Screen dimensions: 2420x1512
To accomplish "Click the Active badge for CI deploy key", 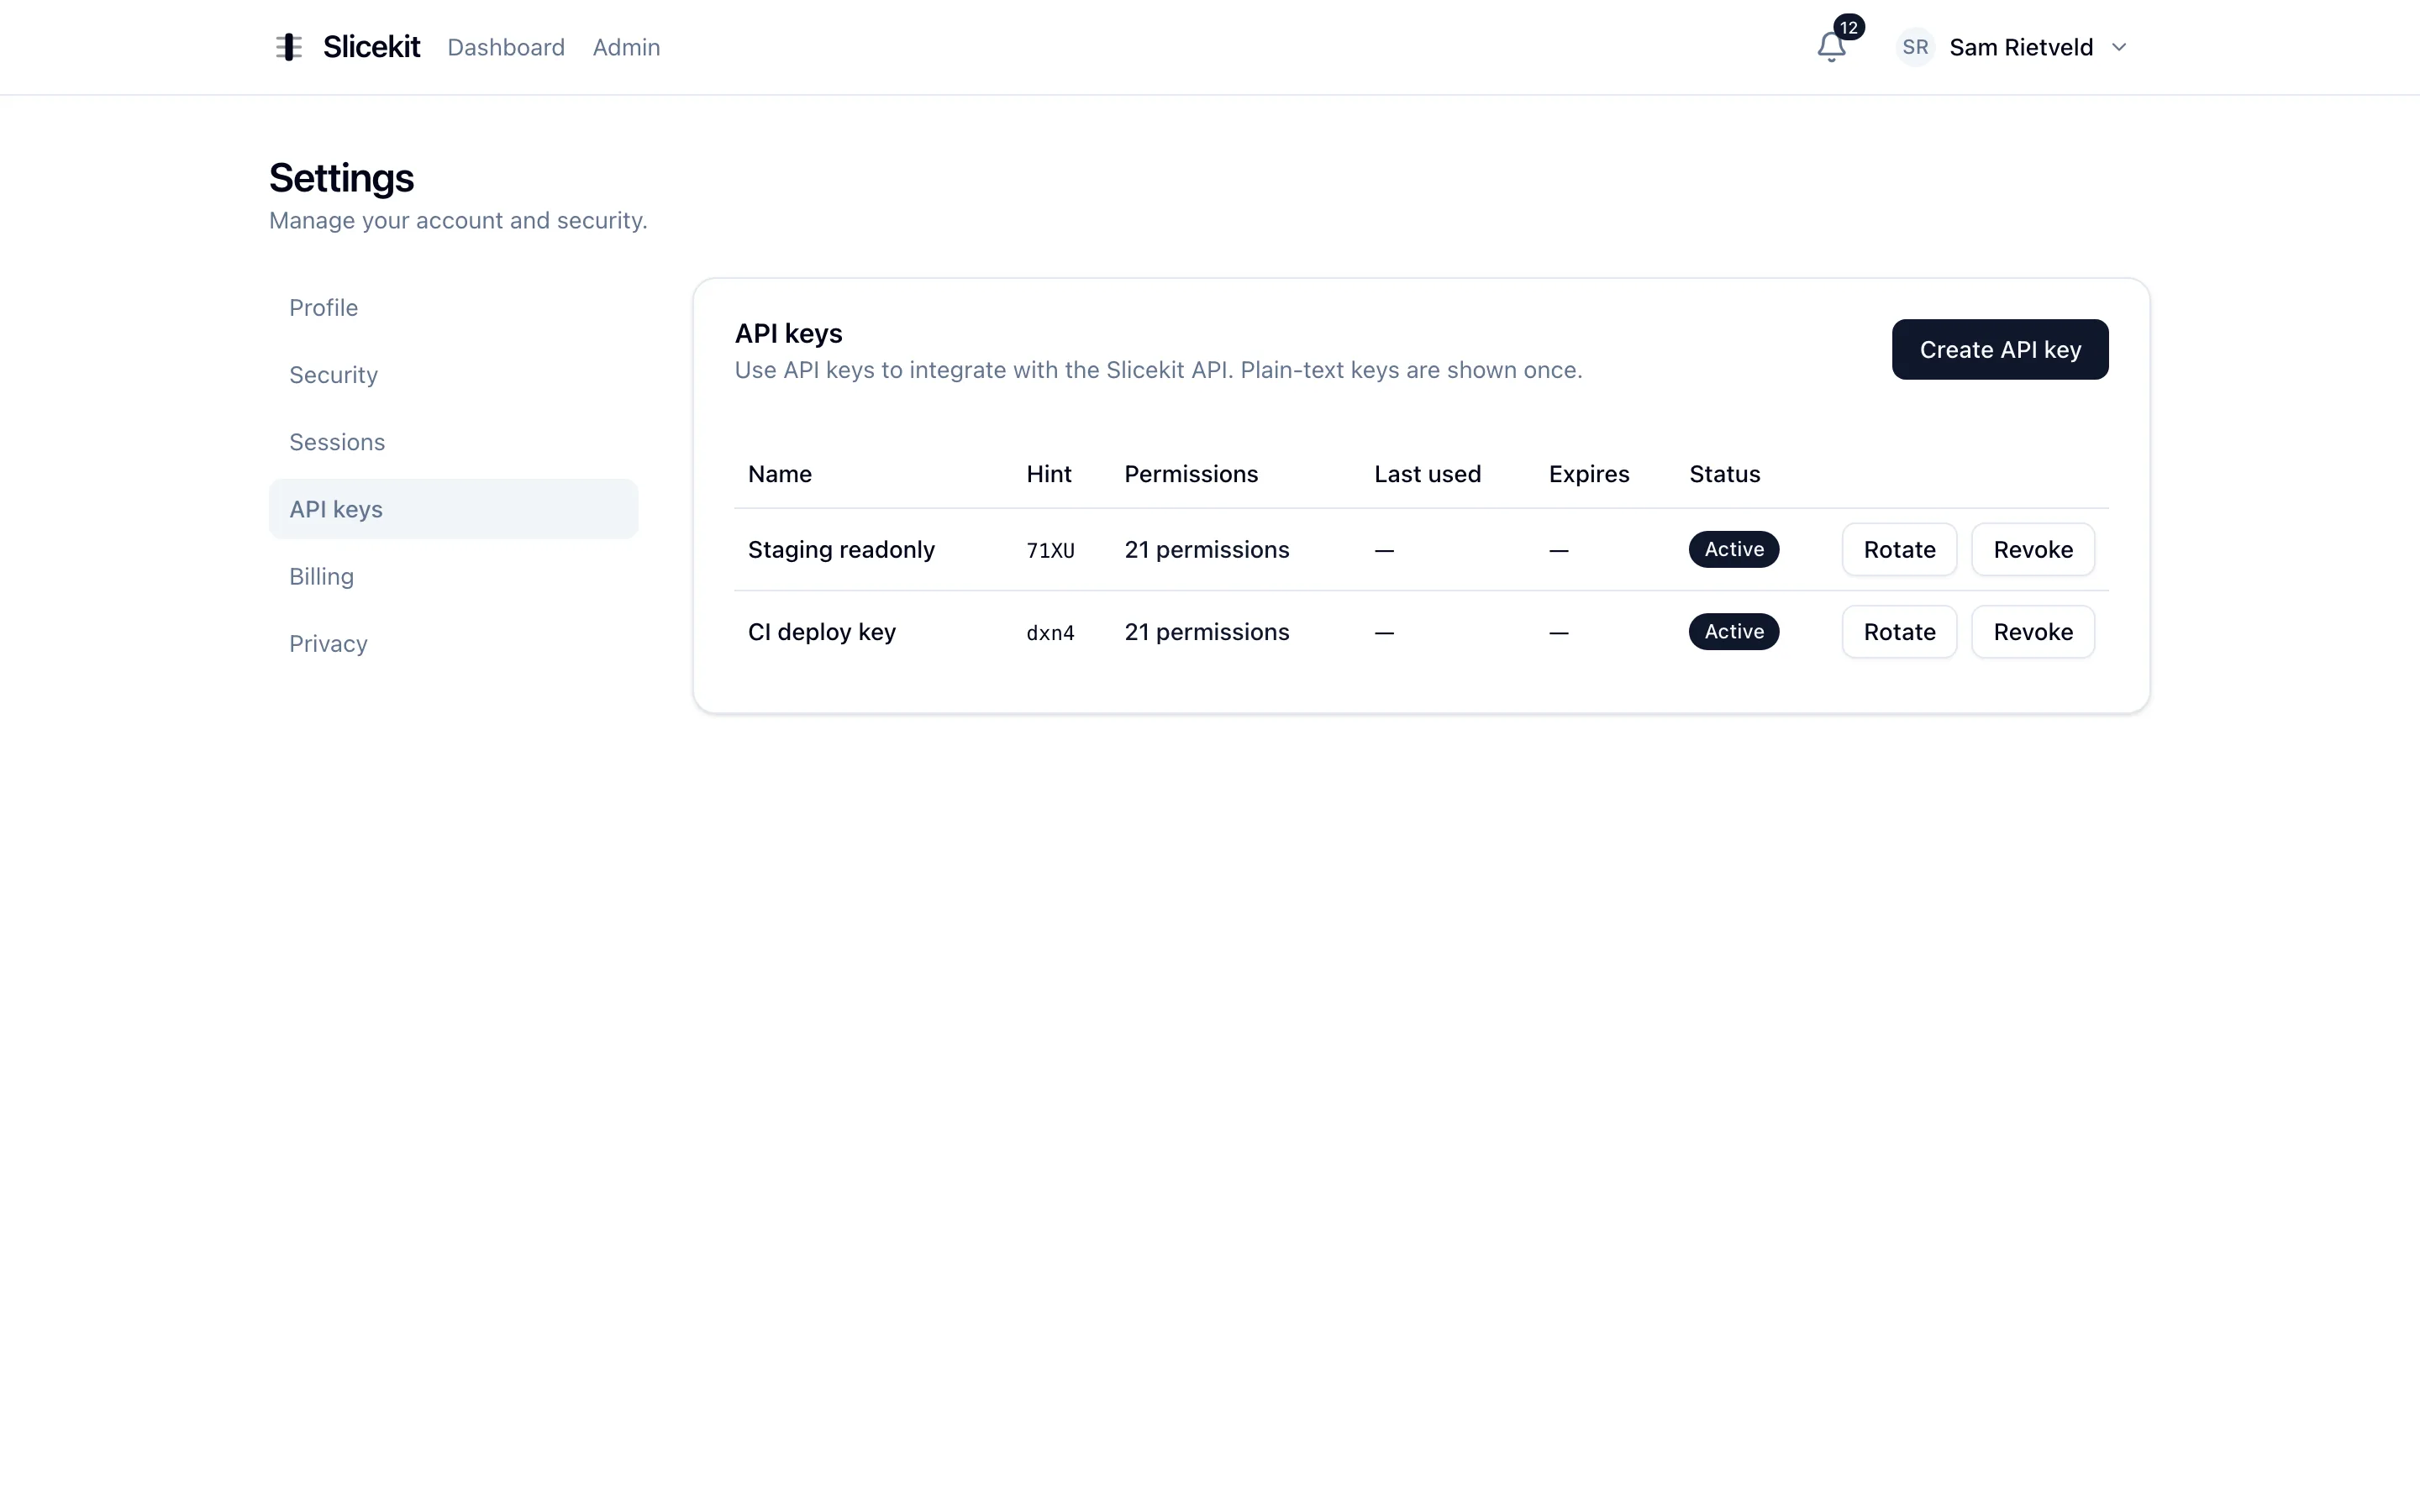I will click(x=1734, y=632).
